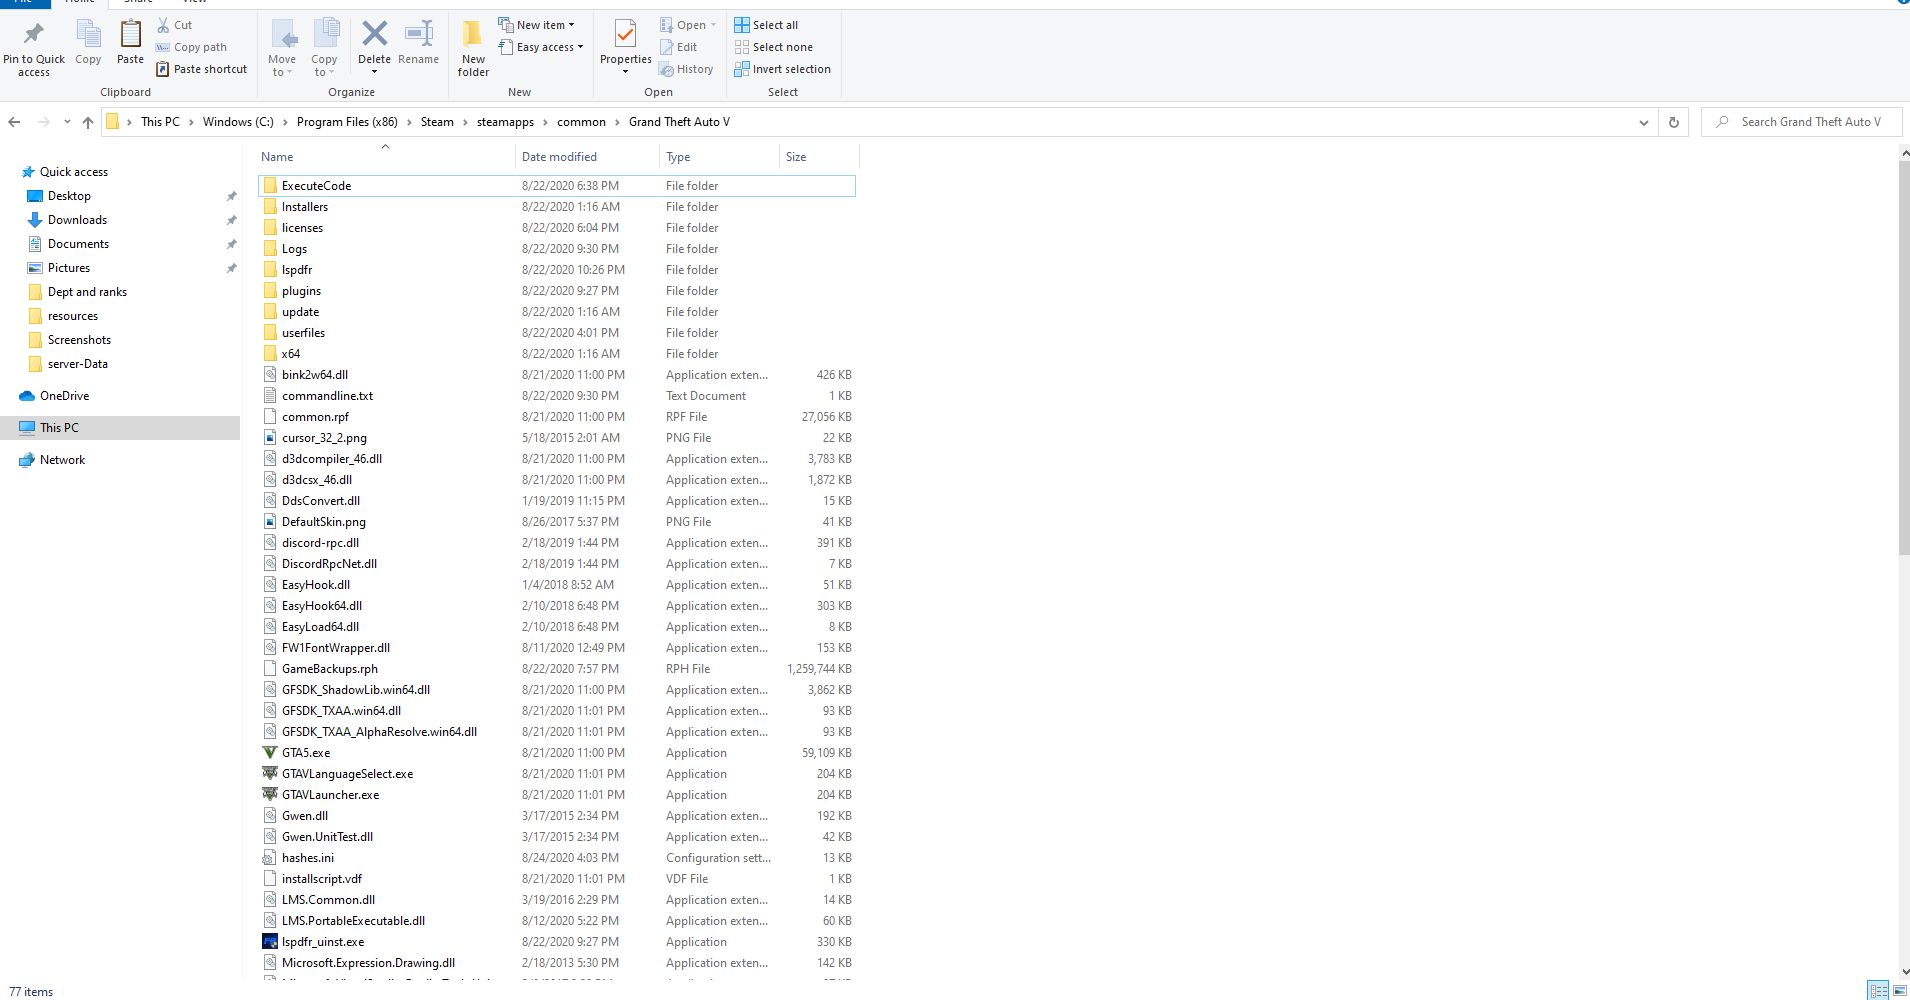Click the Paste clipboard icon
The width and height of the screenshot is (1910, 1000).
pos(130,43)
